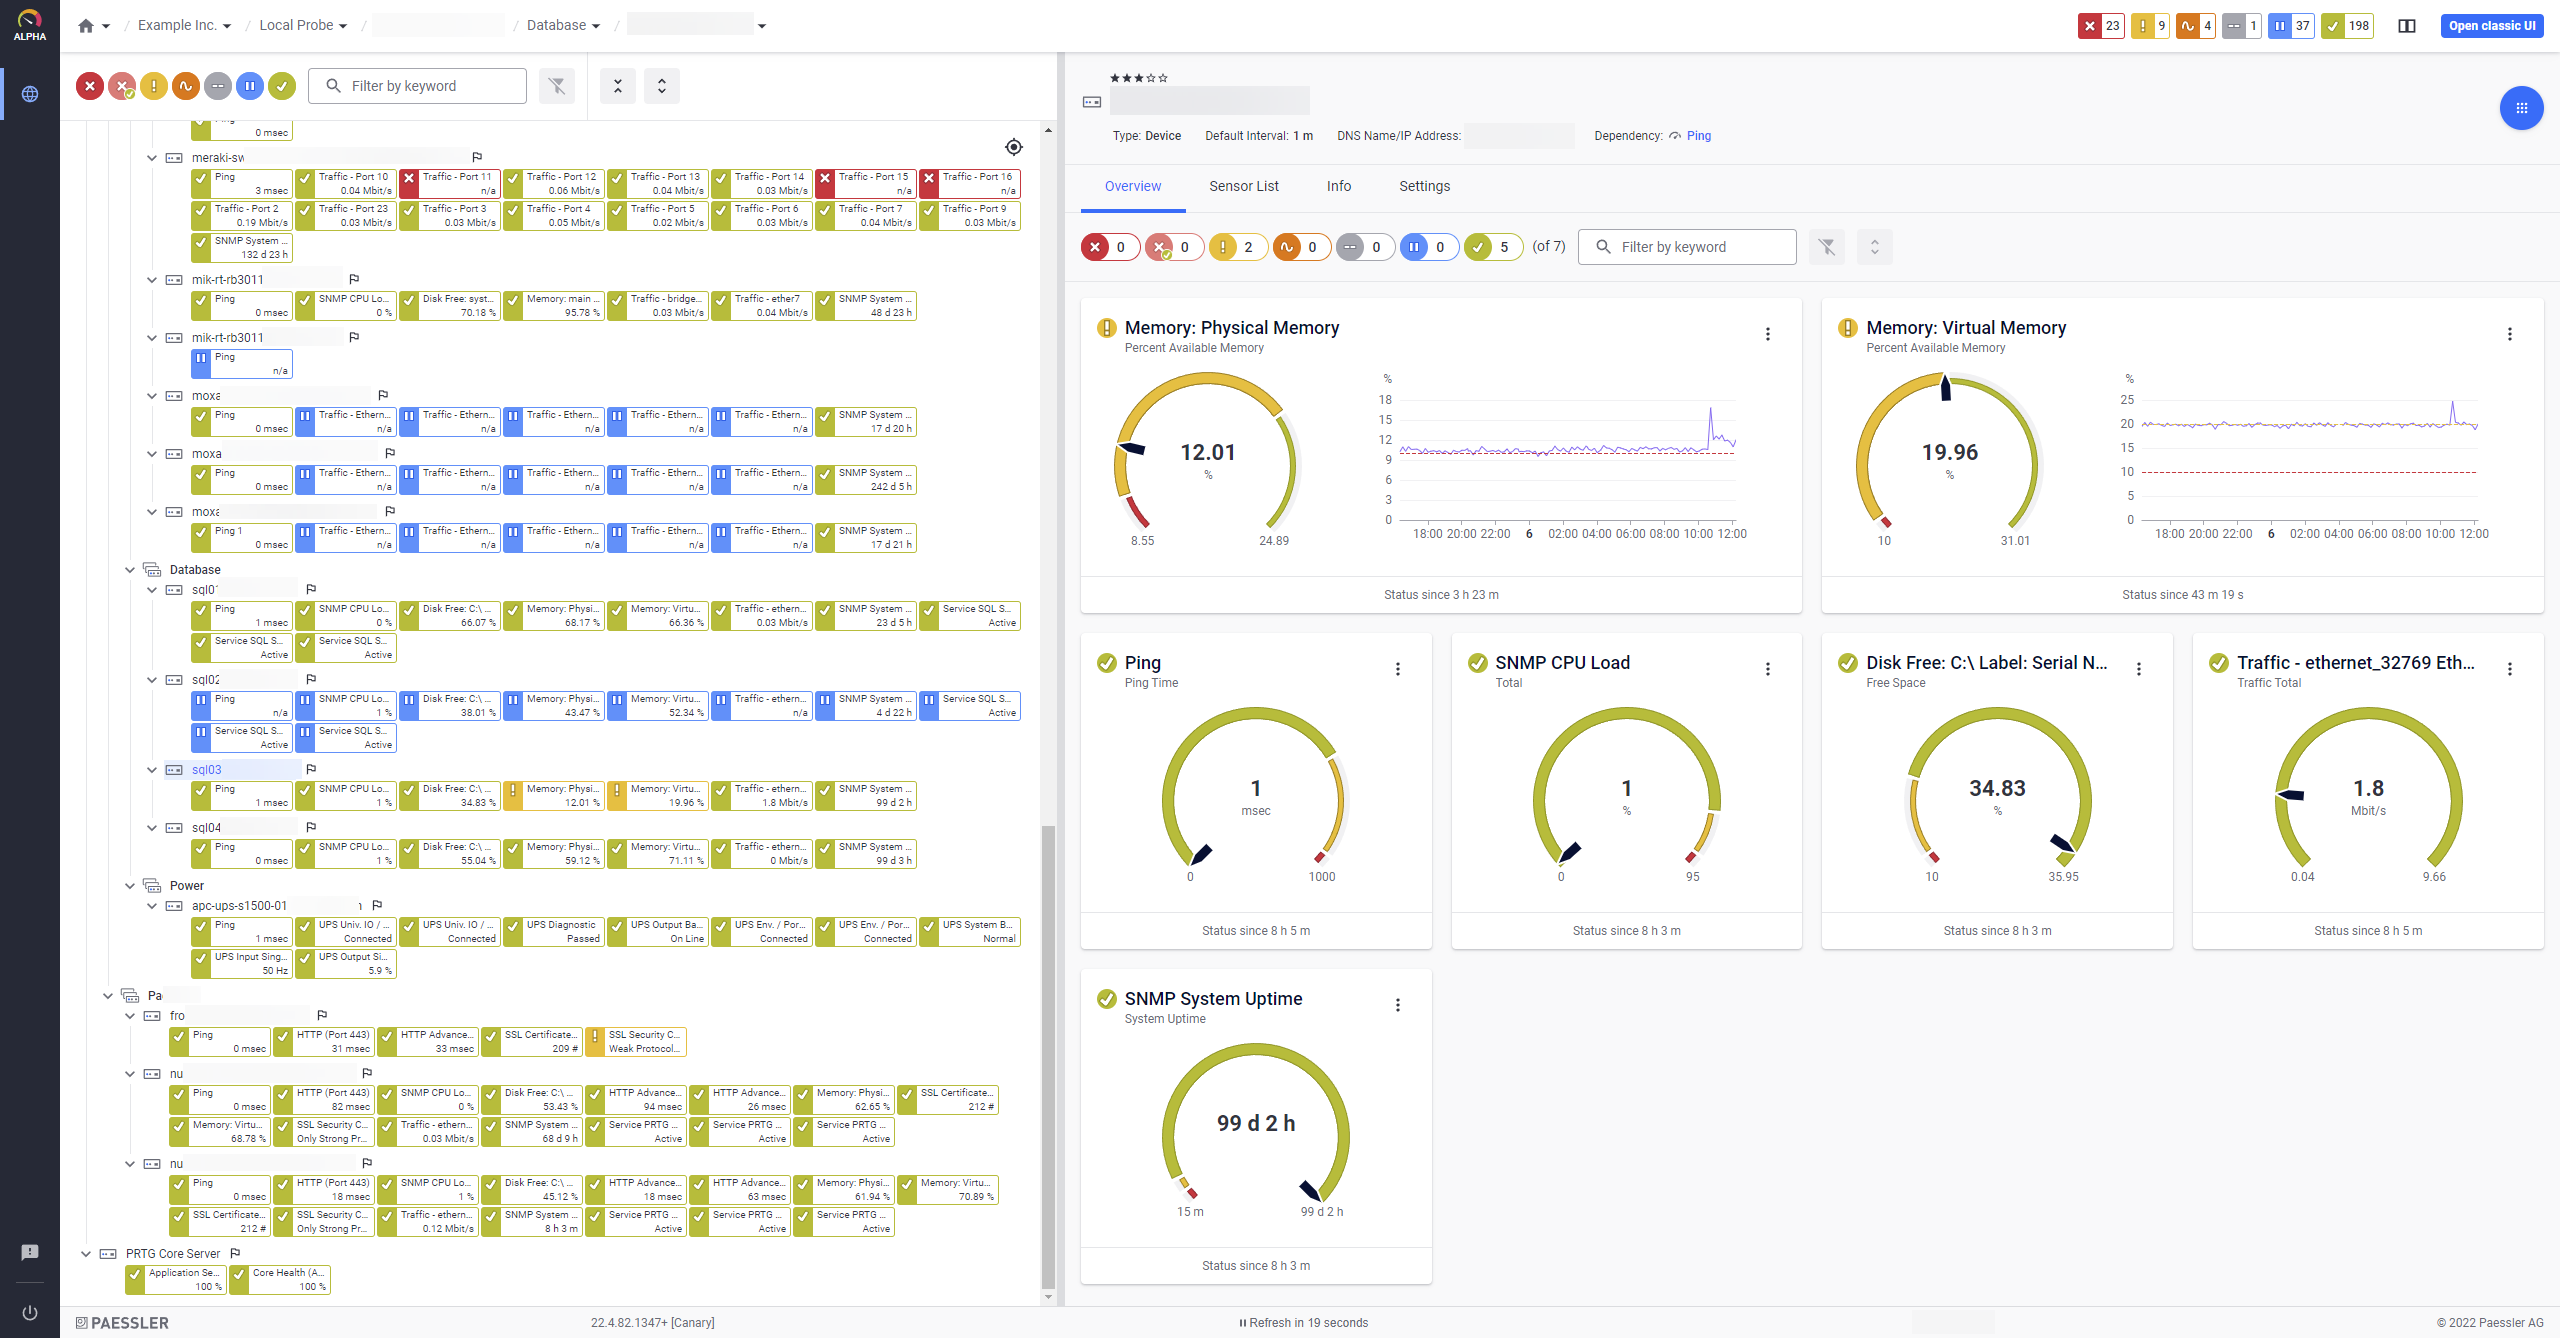Switch to the Sensor List tab
Image resolution: width=2560 pixels, height=1338 pixels.
1243,186
